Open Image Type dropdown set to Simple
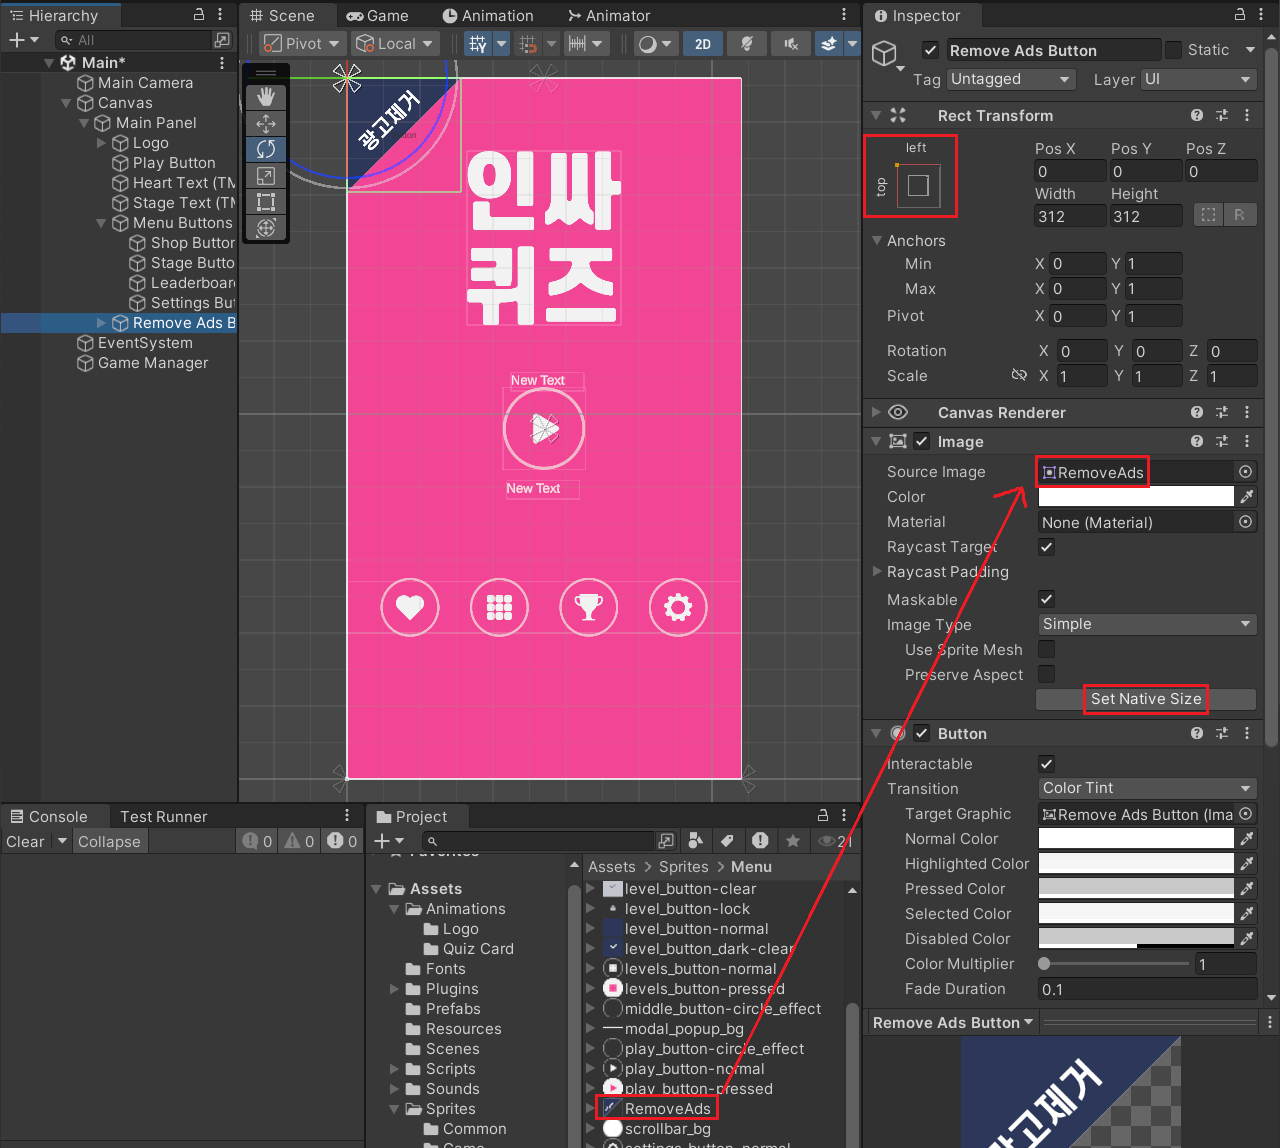The width and height of the screenshot is (1280, 1148). [1146, 624]
